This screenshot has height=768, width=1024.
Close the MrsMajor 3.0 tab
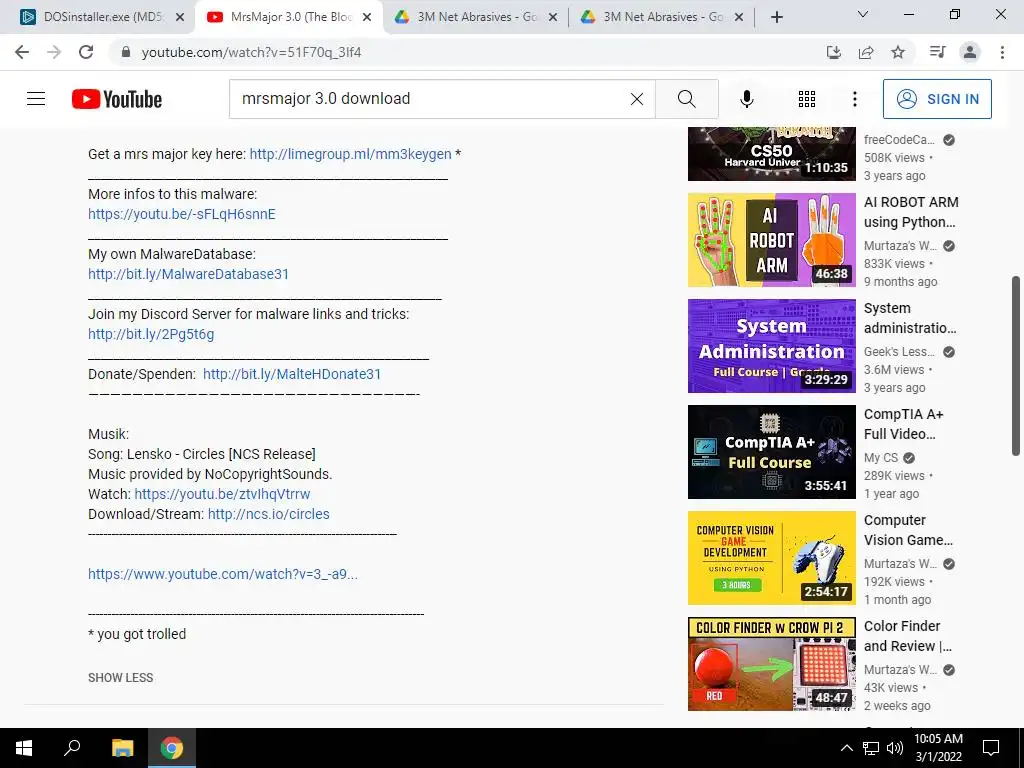point(367,17)
